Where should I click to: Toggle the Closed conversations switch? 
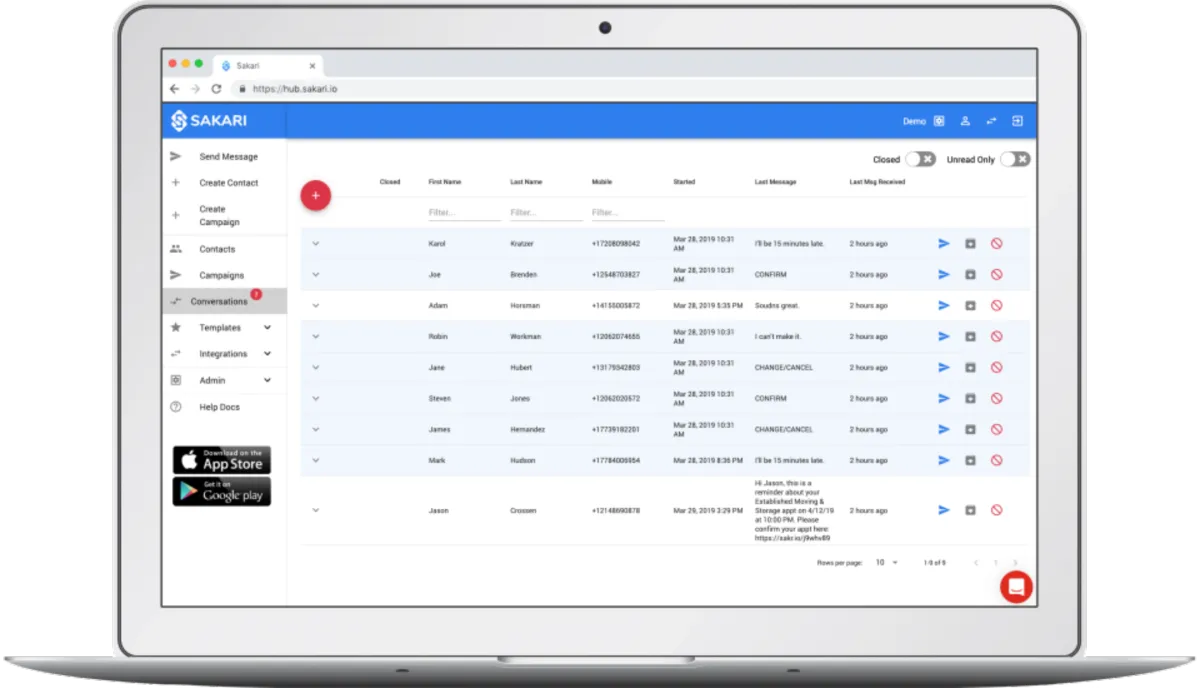point(920,159)
